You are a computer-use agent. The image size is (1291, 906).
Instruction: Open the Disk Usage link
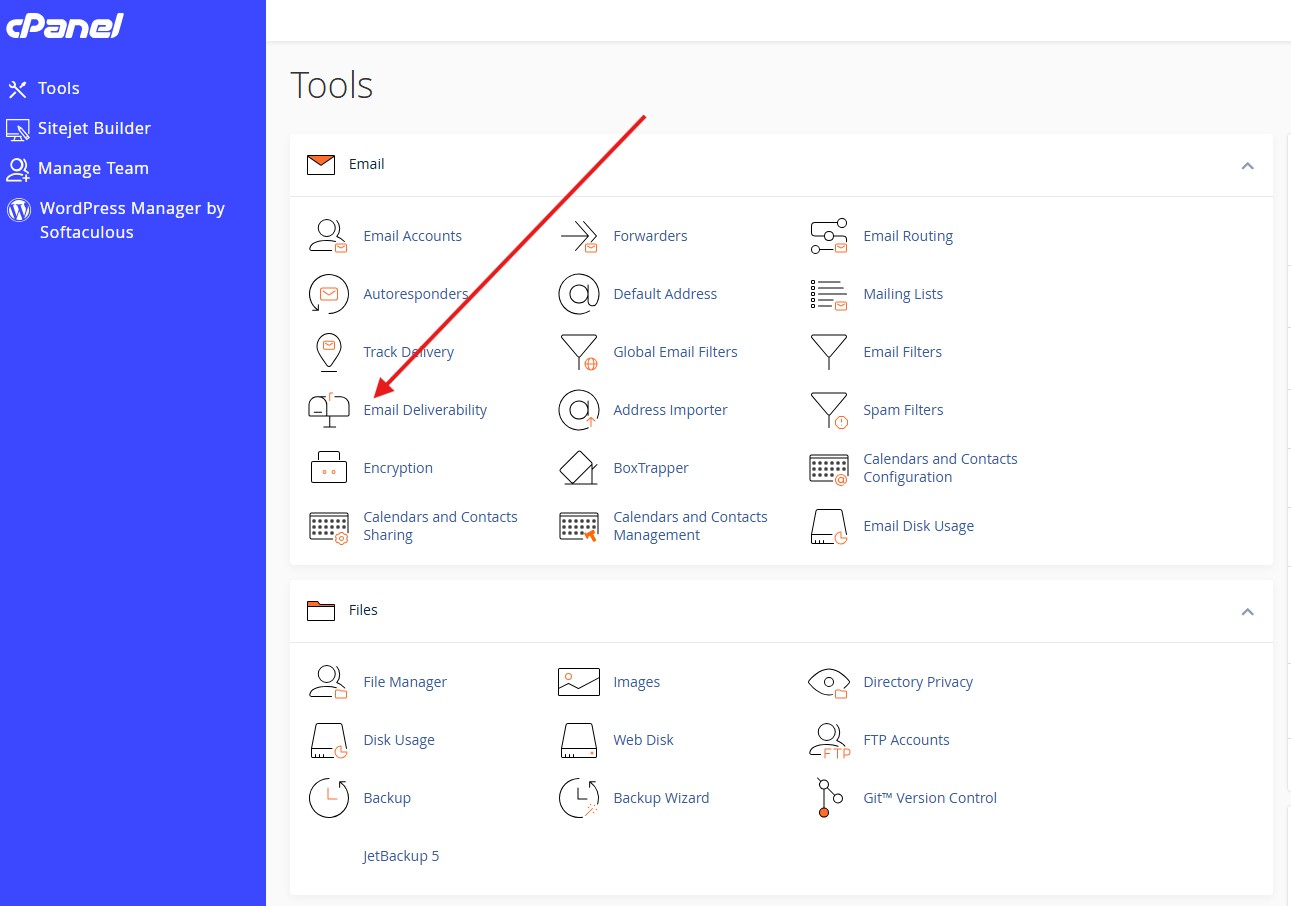pos(399,740)
